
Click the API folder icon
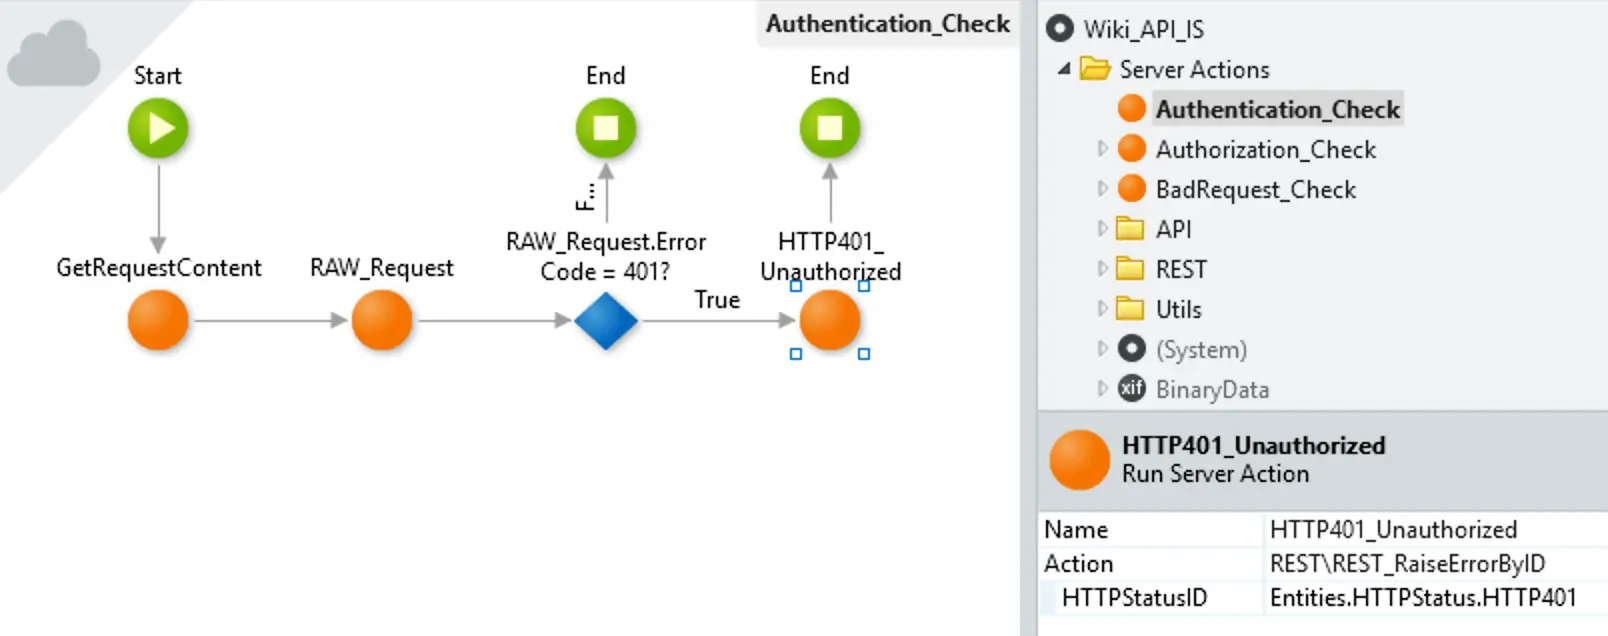point(1130,229)
